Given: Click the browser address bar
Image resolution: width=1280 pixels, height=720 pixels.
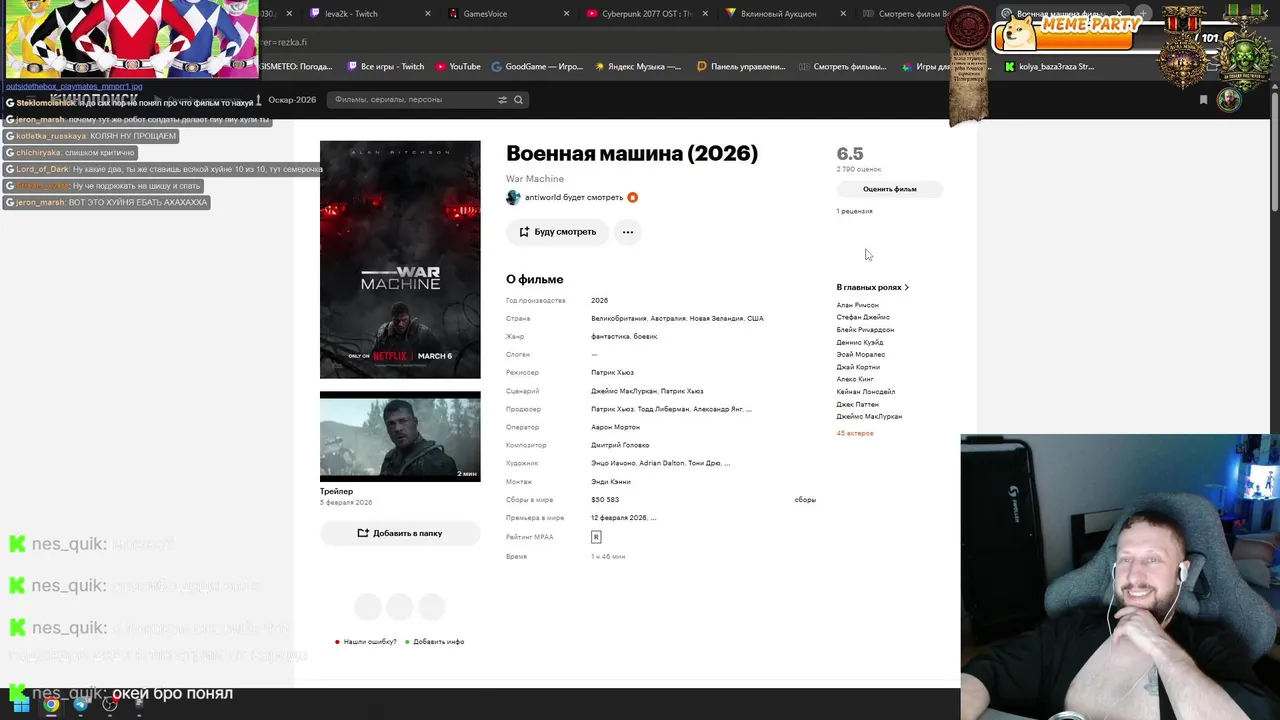Looking at the screenshot, I should tap(600, 42).
